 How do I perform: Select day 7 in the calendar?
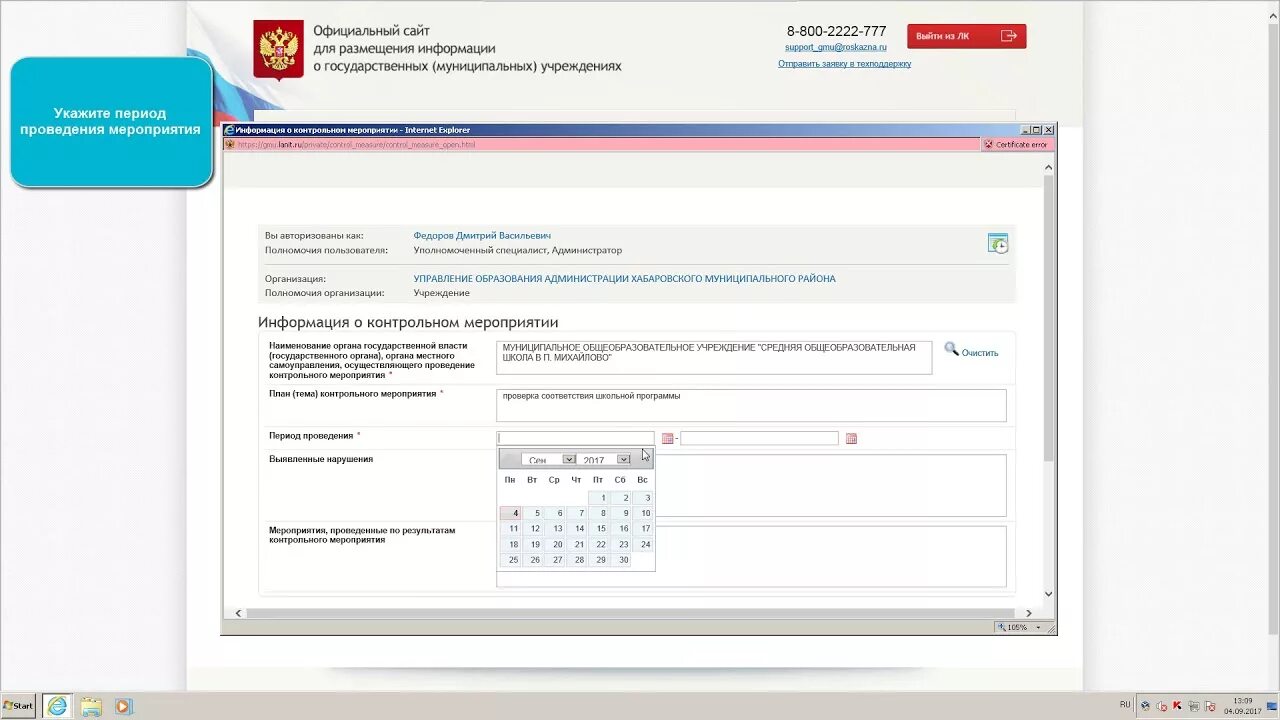[576, 513]
